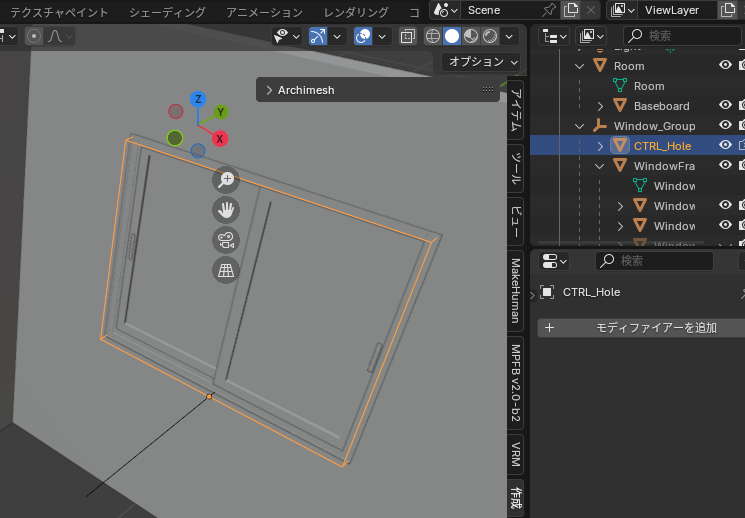
Task: Toggle viewport gizmos display
Action: [318, 36]
